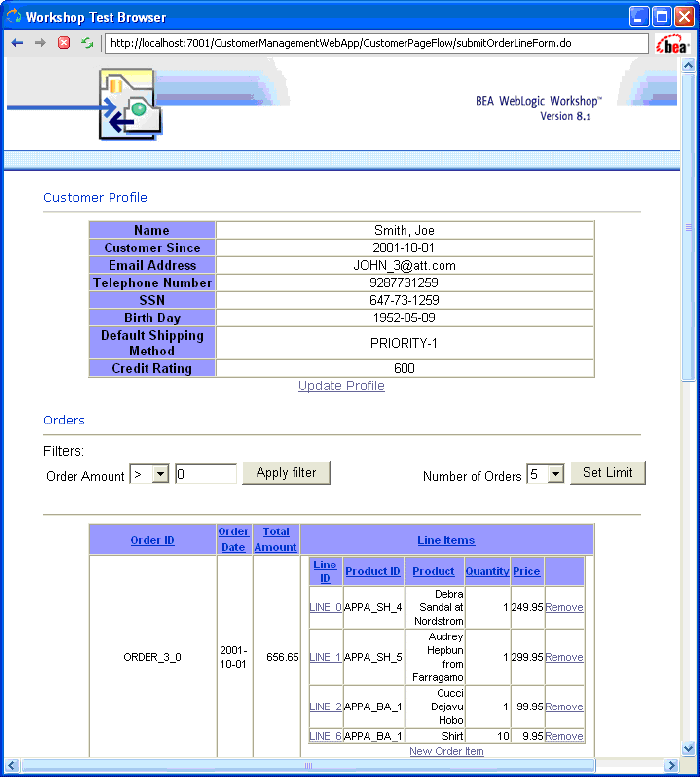Screen dimensions: 700x777
Task: Click the Workshop folder logo image
Action: (131, 105)
